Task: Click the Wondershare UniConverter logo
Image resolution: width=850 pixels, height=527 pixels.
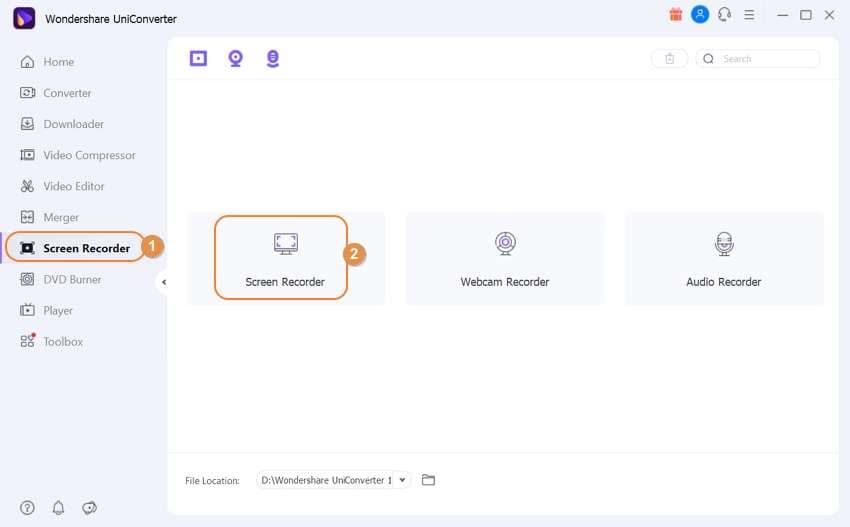Action: pyautogui.click(x=24, y=18)
